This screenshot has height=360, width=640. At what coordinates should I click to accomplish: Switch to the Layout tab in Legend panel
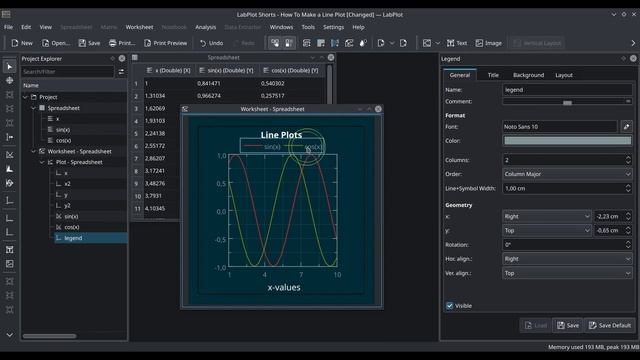tap(564, 75)
